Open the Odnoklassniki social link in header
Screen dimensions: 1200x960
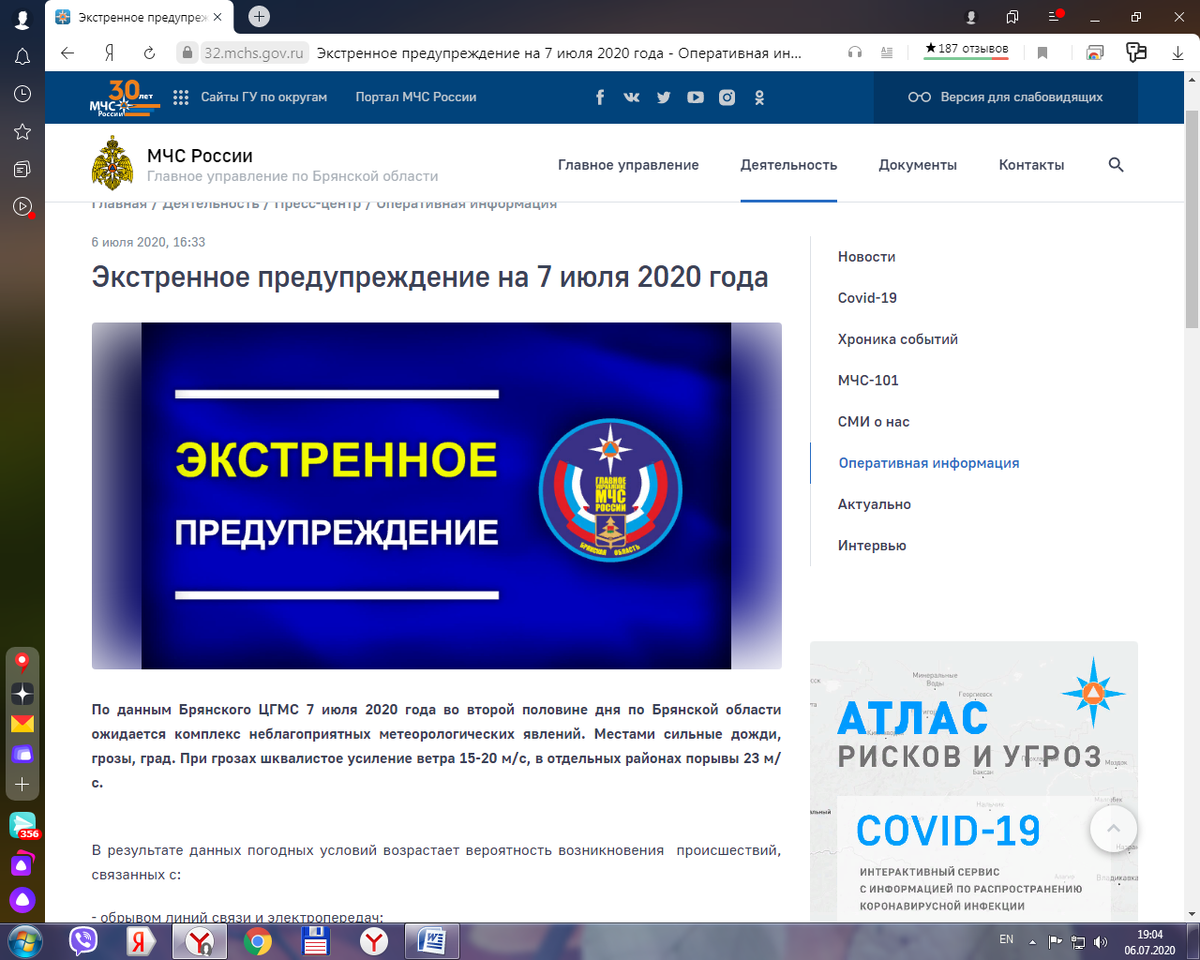pyautogui.click(x=759, y=97)
